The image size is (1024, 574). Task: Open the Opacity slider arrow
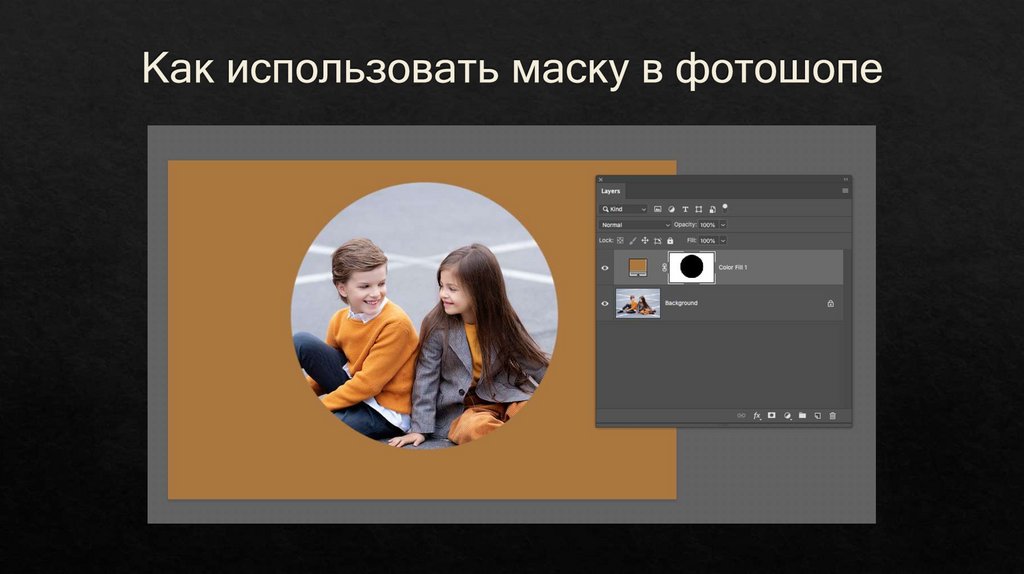pyautogui.click(x=723, y=225)
